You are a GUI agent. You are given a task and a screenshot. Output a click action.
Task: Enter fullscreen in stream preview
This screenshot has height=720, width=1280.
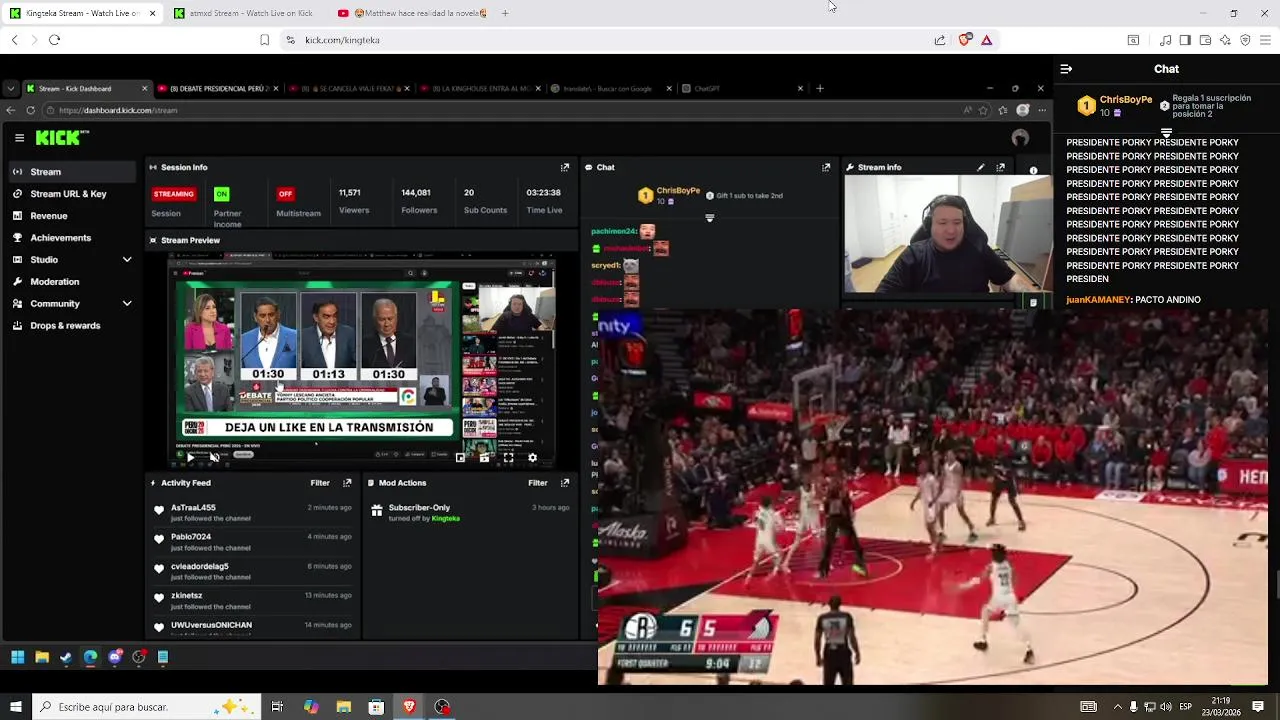508,458
